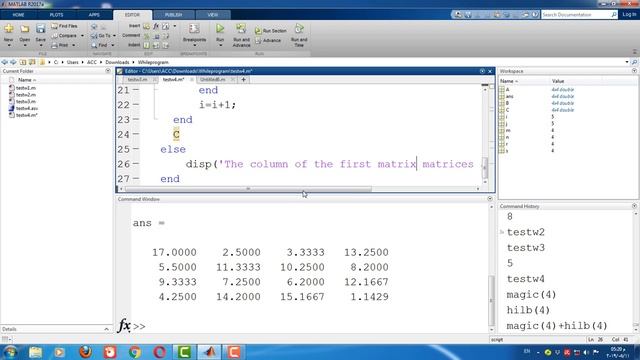This screenshot has height=360, width=640.
Task: Switch to the PLOTS ribbon tab
Action: (x=56, y=15)
